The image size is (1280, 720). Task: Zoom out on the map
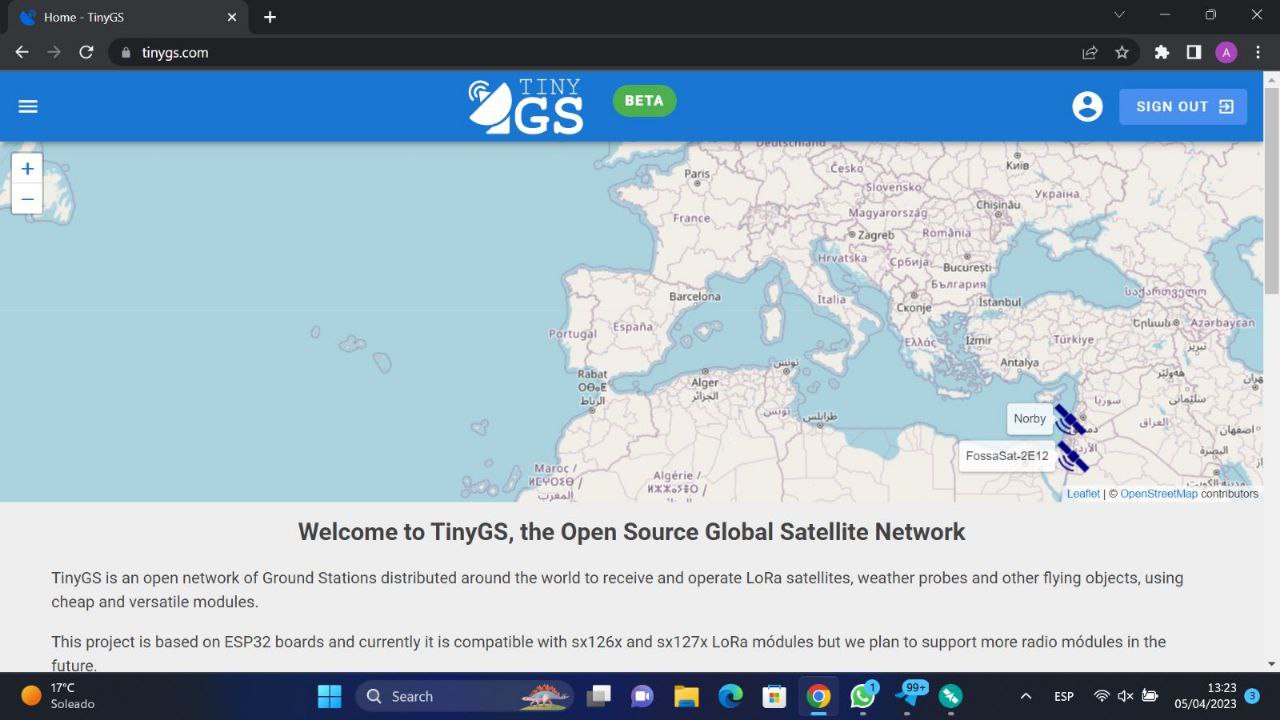coord(27,199)
